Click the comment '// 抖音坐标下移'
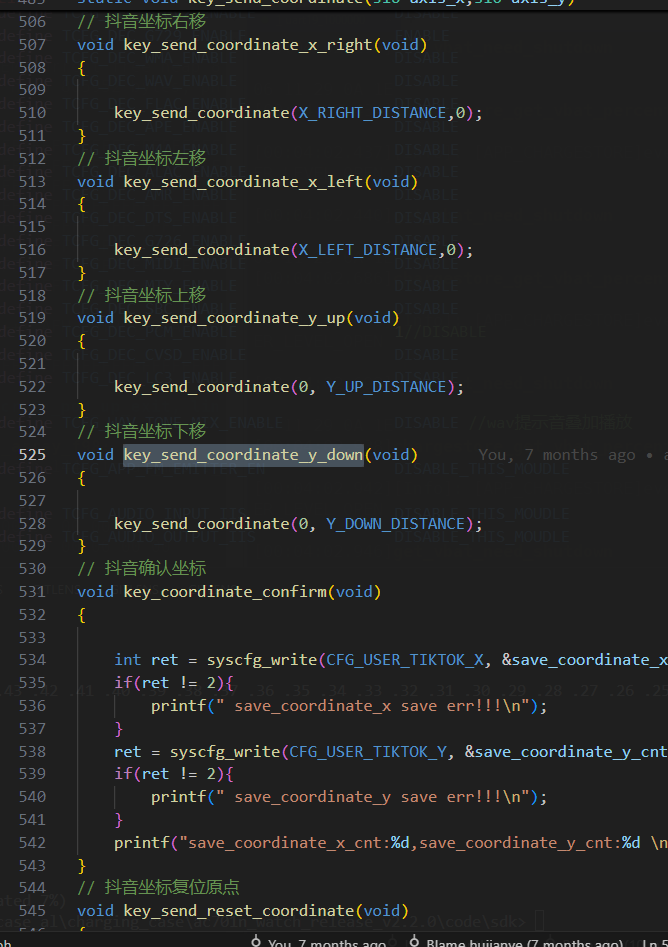668x947 pixels. click(141, 432)
